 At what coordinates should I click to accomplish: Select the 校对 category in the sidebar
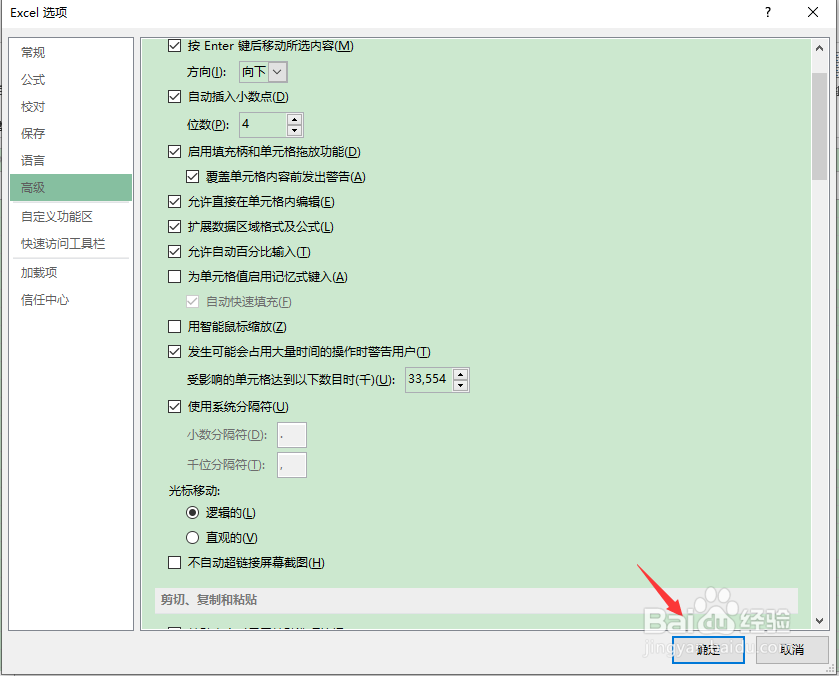33,106
